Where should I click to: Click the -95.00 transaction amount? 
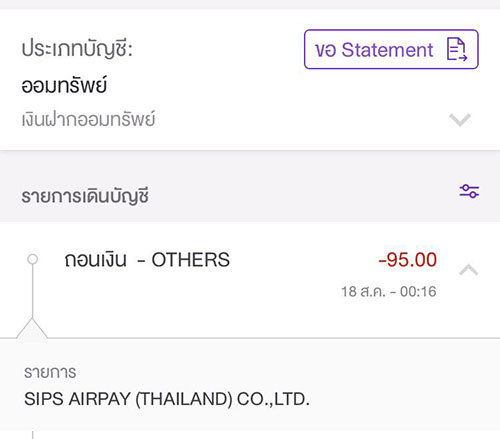pos(407,260)
